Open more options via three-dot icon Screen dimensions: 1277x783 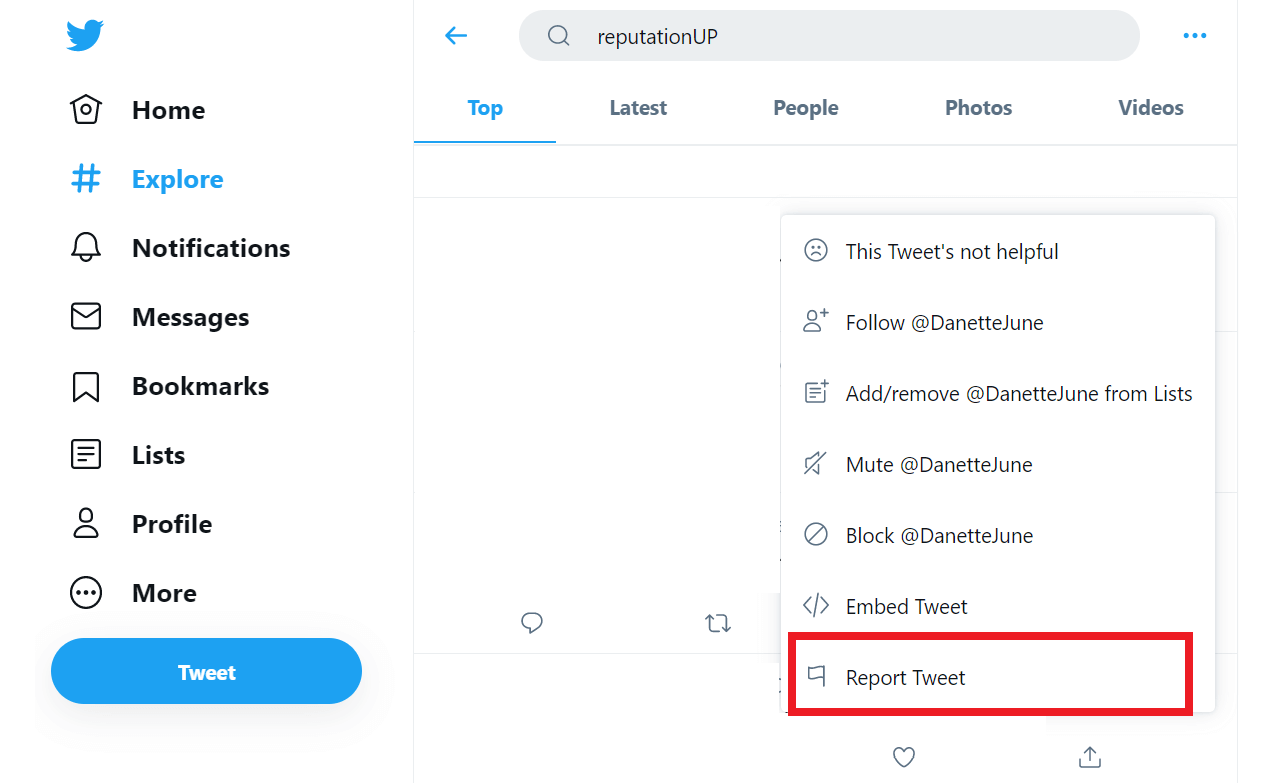pos(1195,35)
